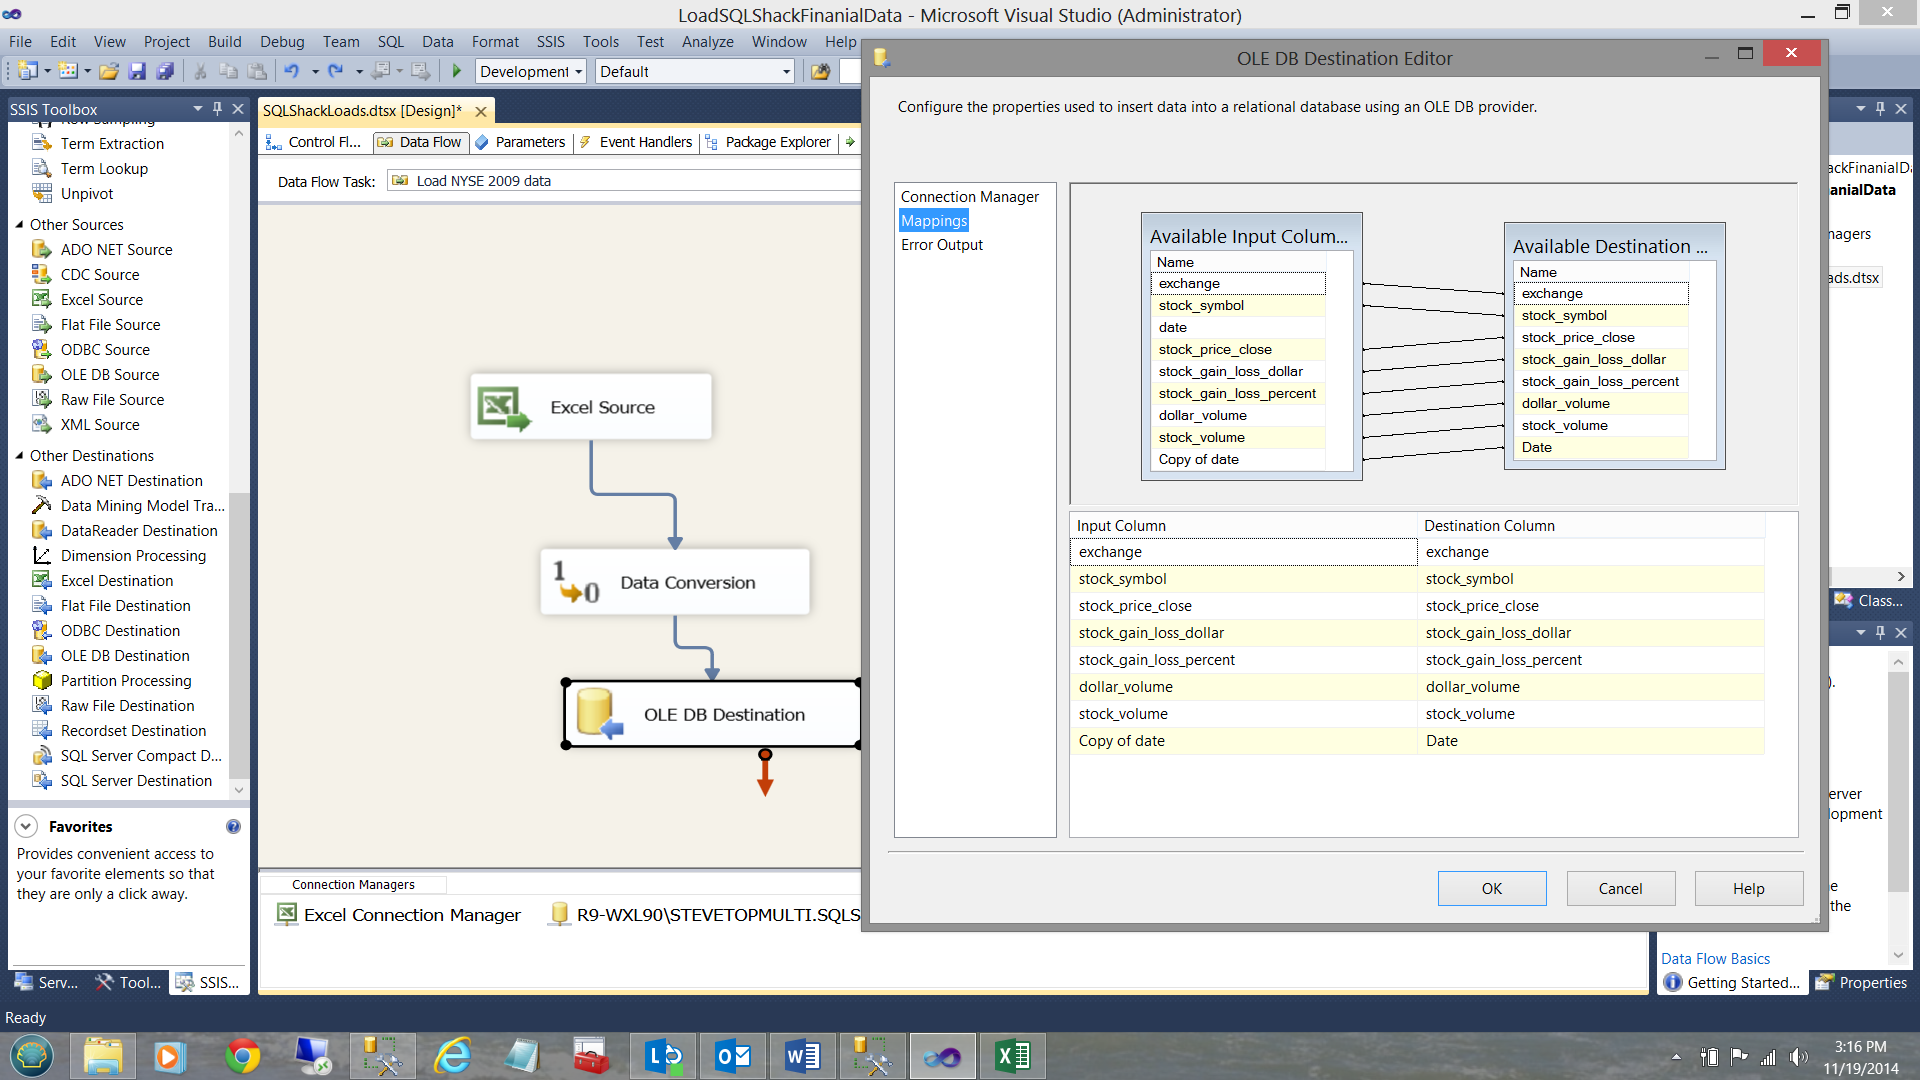Click the Save All toolbar icon
Viewport: 1920px width, 1080px height.
(x=165, y=71)
